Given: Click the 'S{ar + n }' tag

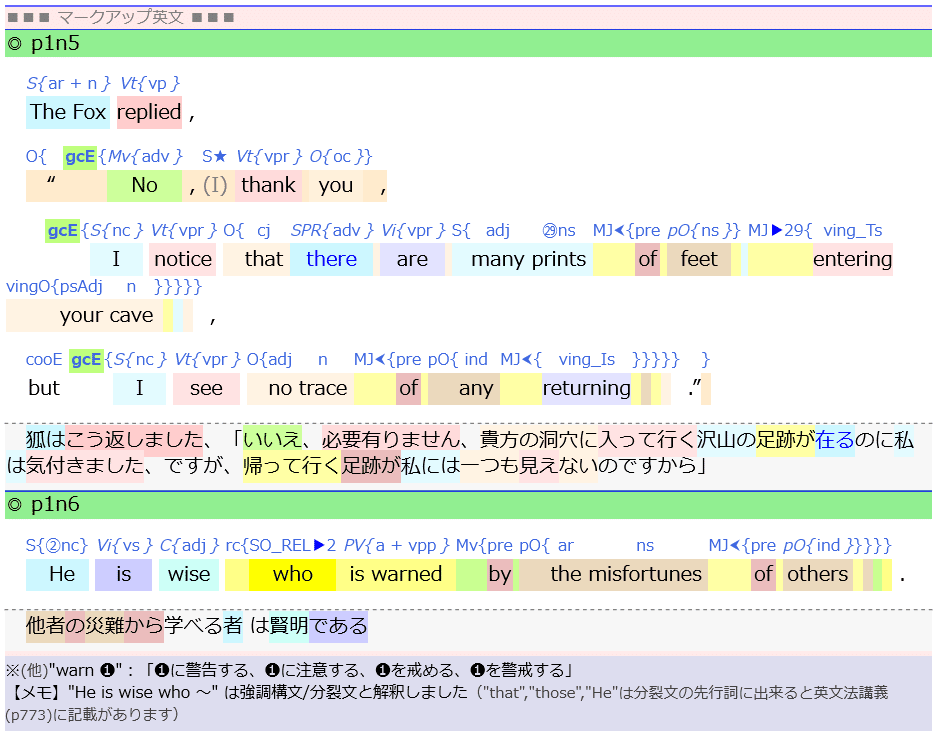Looking at the screenshot, I should (69, 83).
